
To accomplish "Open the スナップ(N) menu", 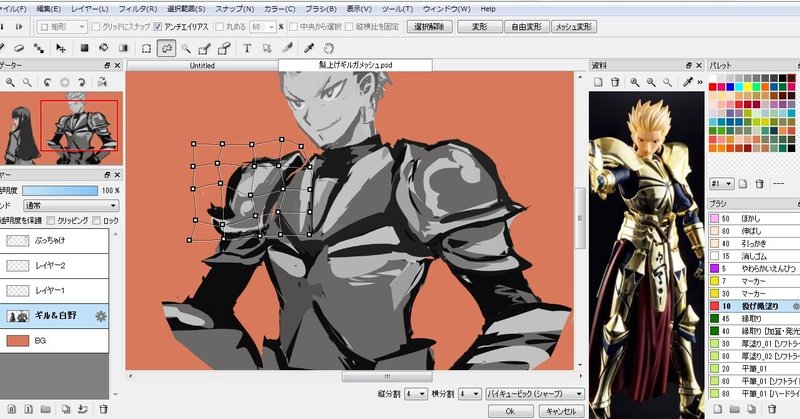I will click(234, 9).
